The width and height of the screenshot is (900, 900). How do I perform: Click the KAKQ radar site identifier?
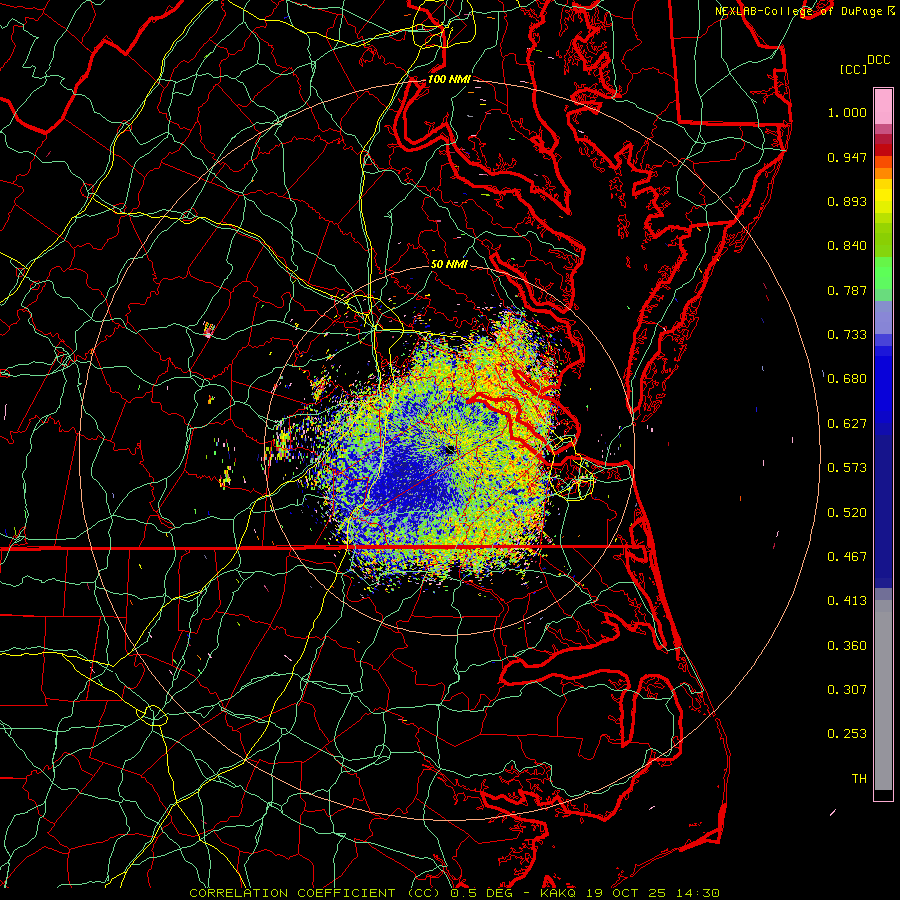tap(557, 893)
